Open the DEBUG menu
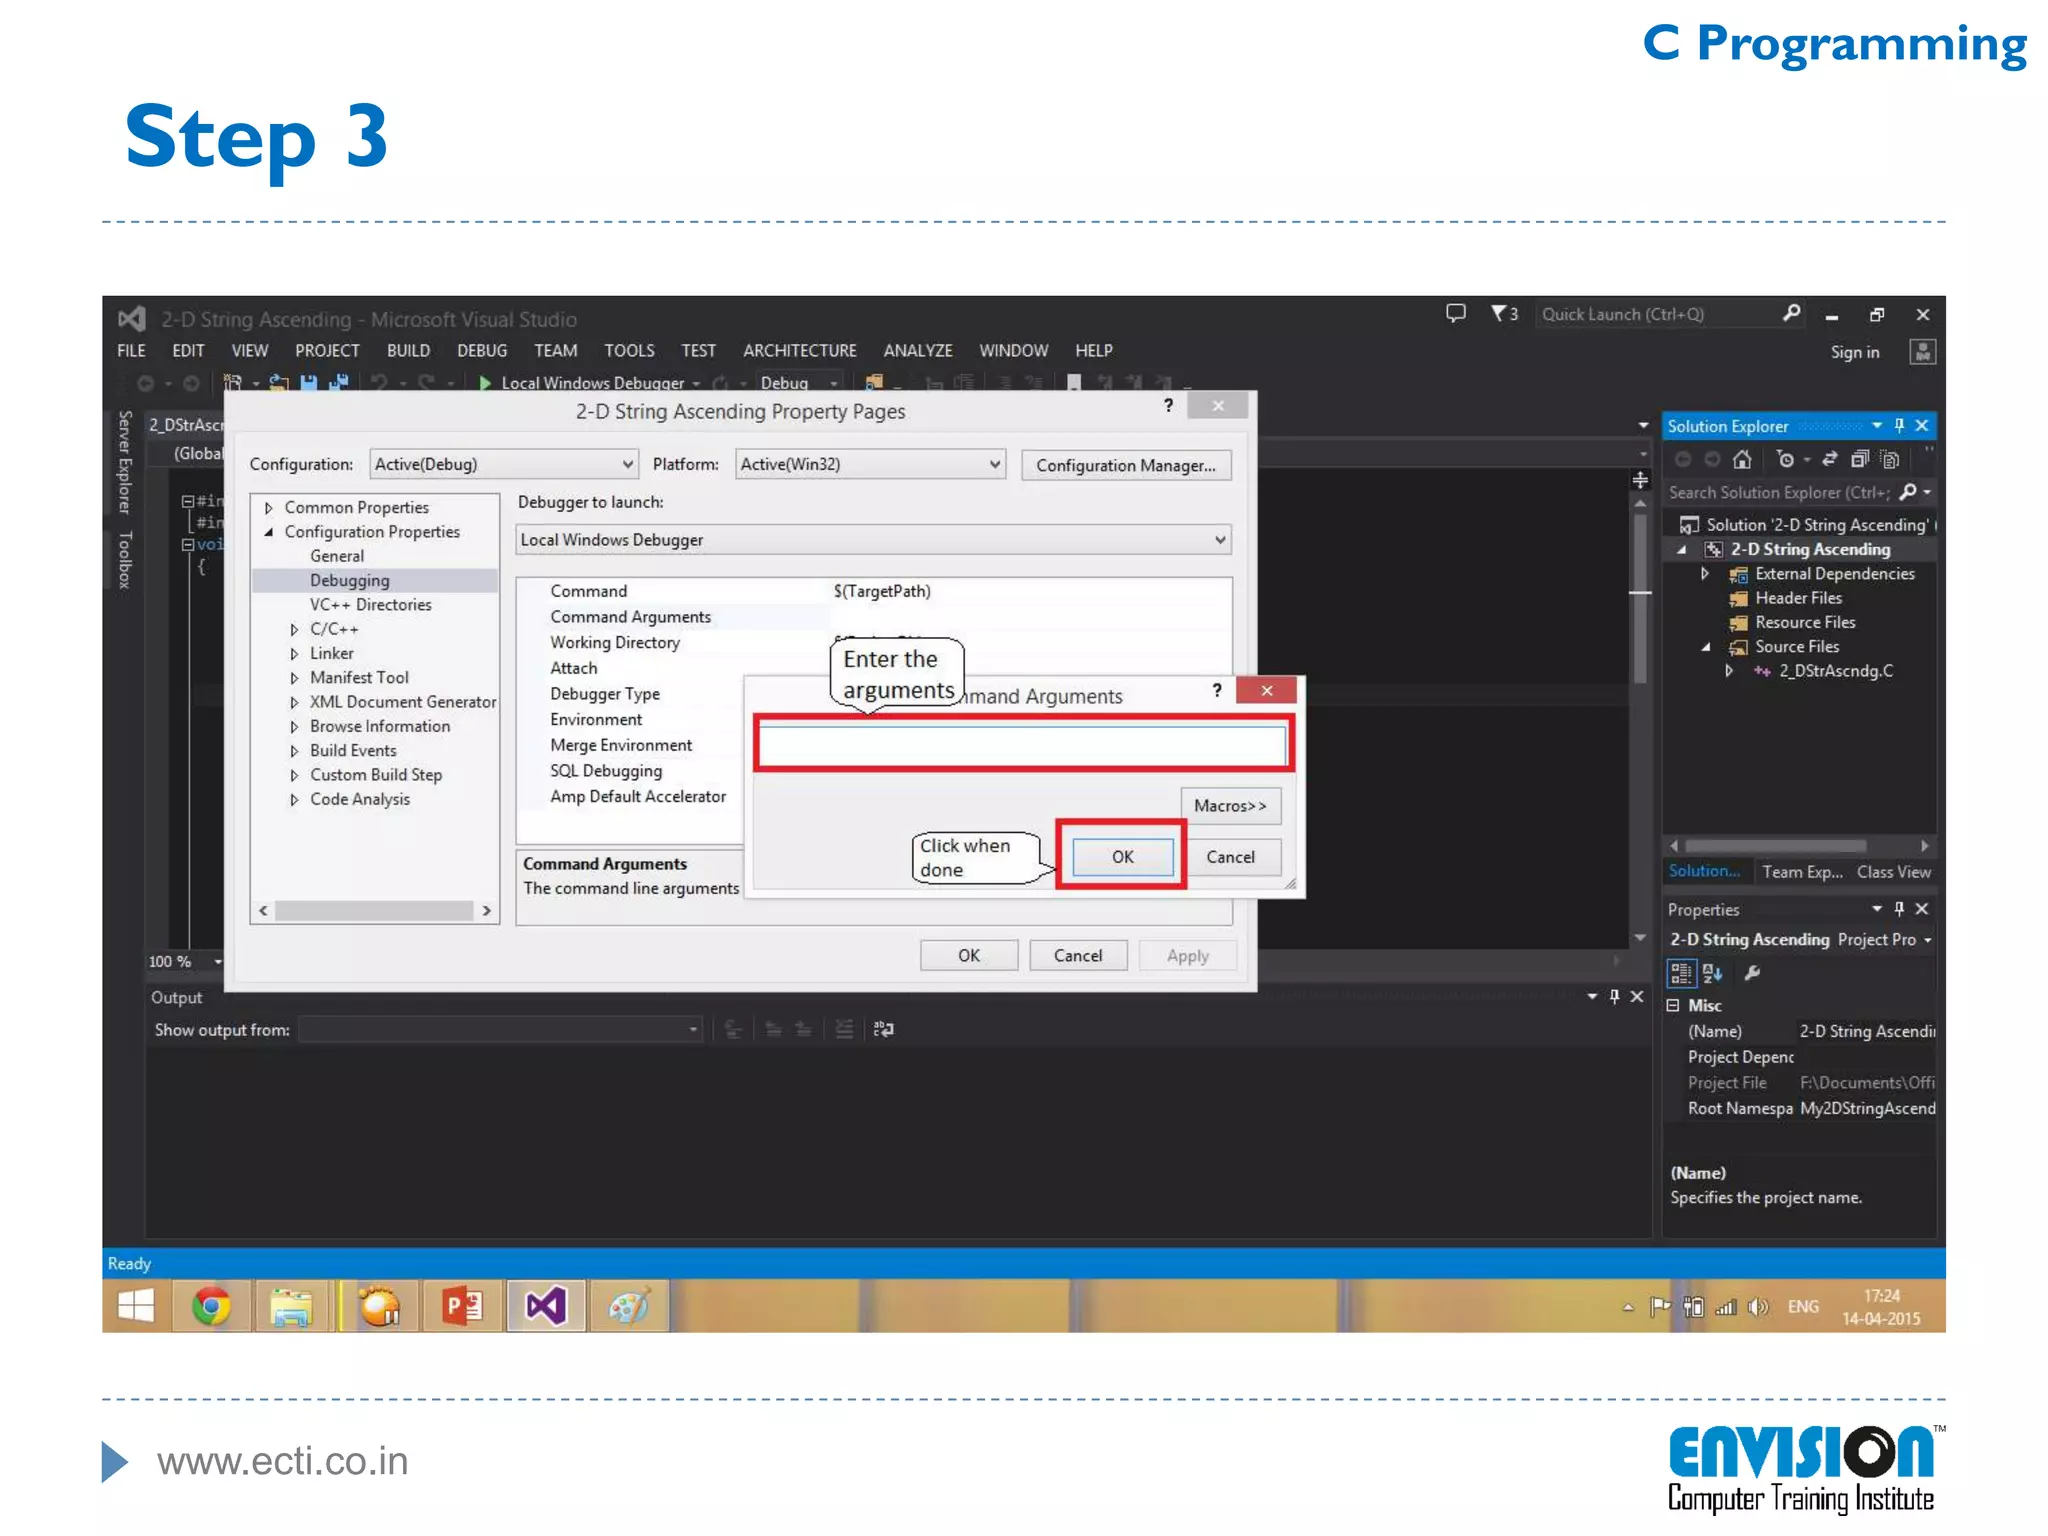Screen dimensions: 2048x1536 [x=482, y=351]
